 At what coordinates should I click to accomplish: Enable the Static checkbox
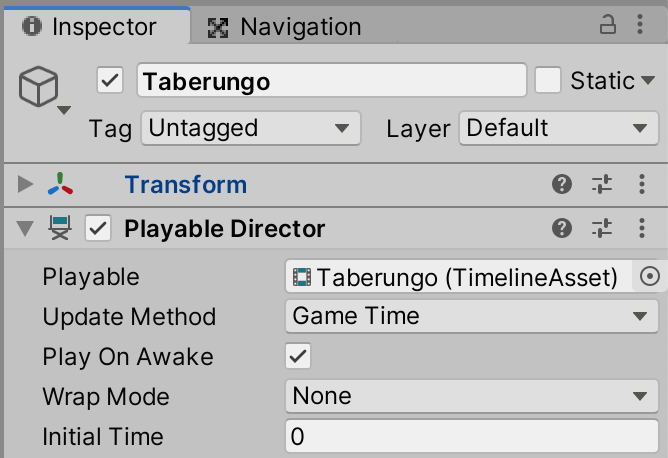[x=548, y=80]
